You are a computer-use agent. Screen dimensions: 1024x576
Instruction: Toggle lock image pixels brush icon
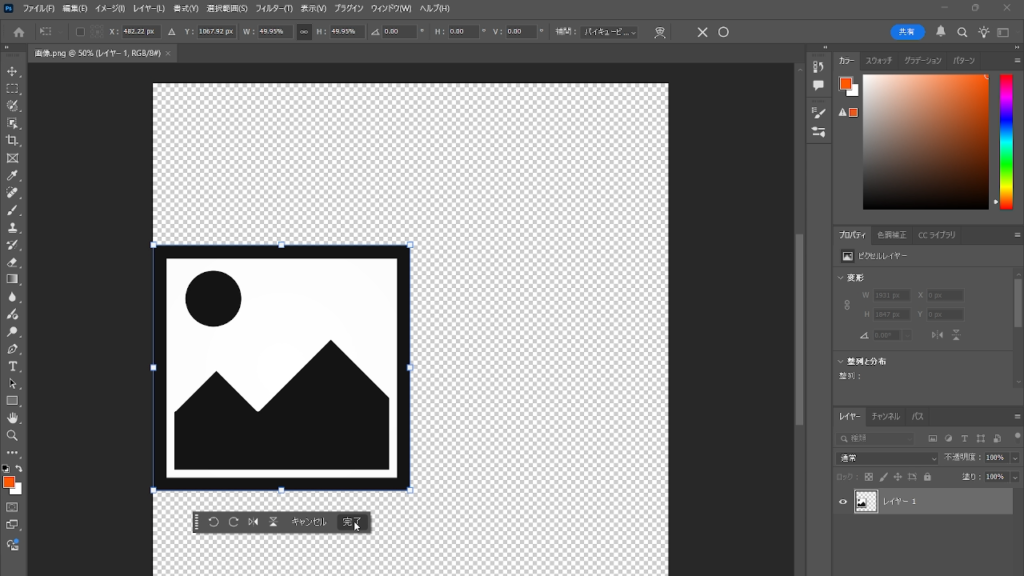point(884,477)
